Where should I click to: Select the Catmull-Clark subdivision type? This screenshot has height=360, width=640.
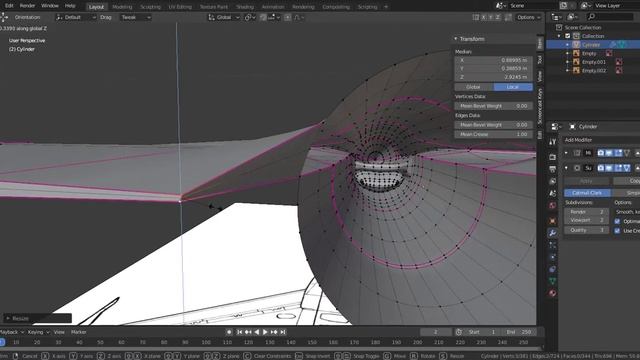pos(588,193)
